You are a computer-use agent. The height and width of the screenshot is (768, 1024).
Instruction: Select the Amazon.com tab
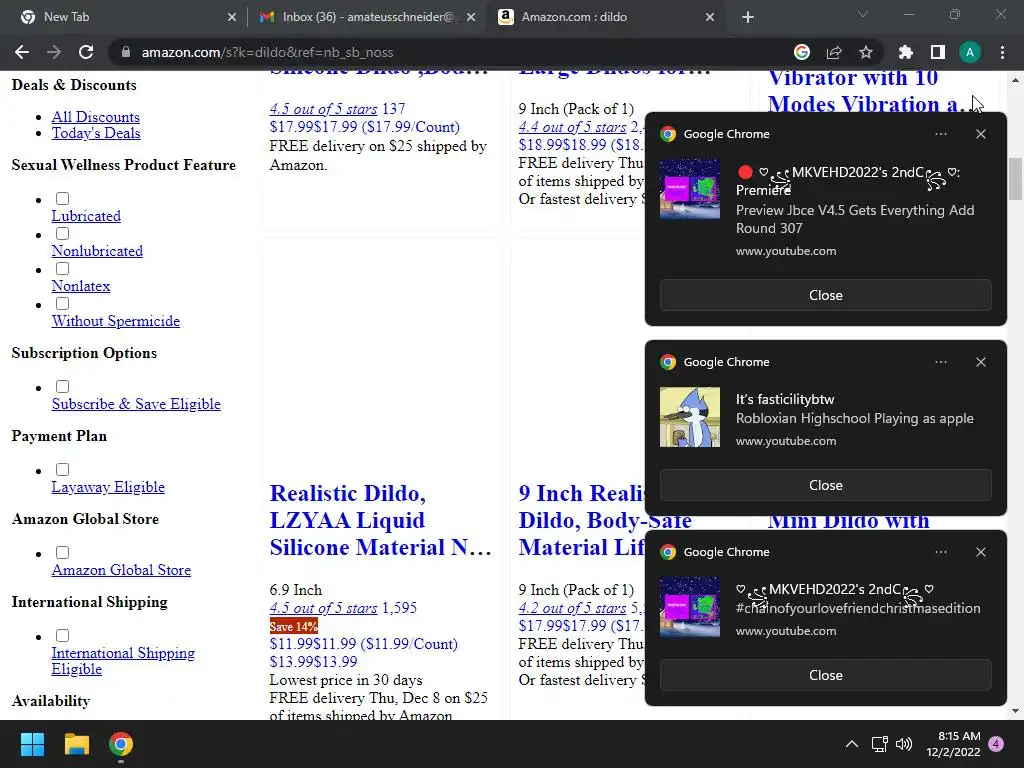point(604,17)
